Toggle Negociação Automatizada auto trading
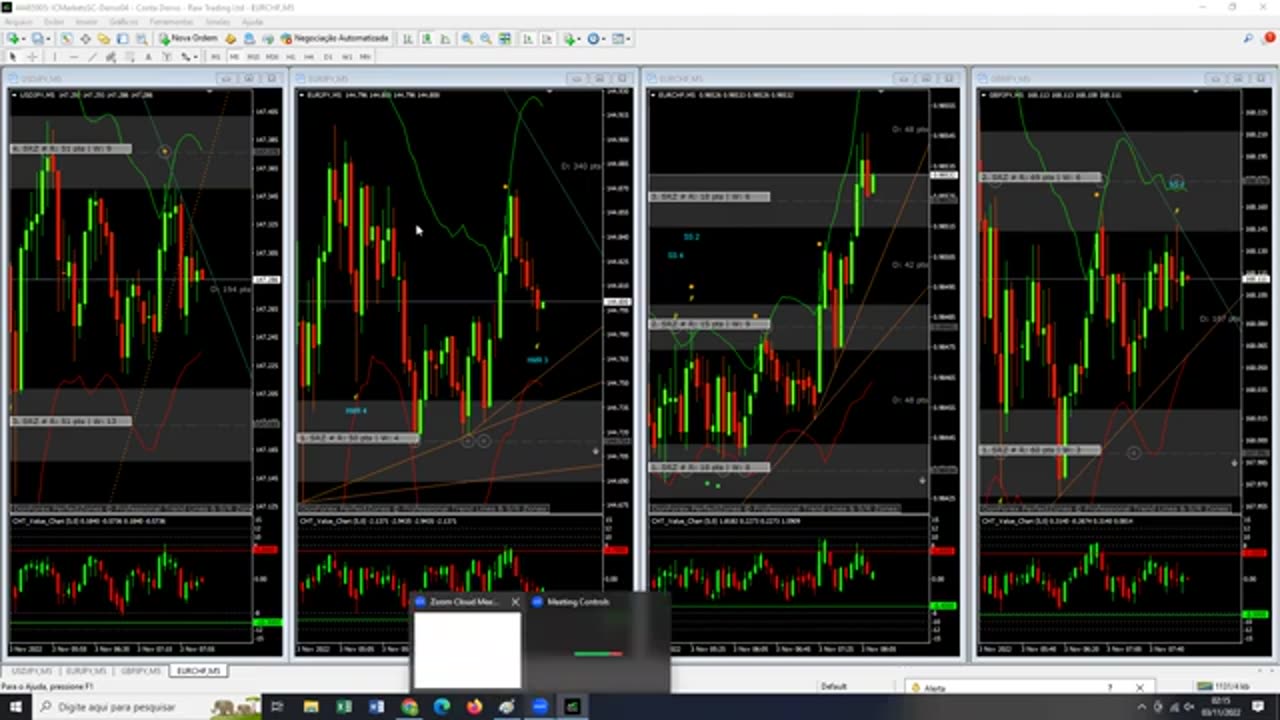This screenshot has width=1280, height=720. tap(334, 39)
